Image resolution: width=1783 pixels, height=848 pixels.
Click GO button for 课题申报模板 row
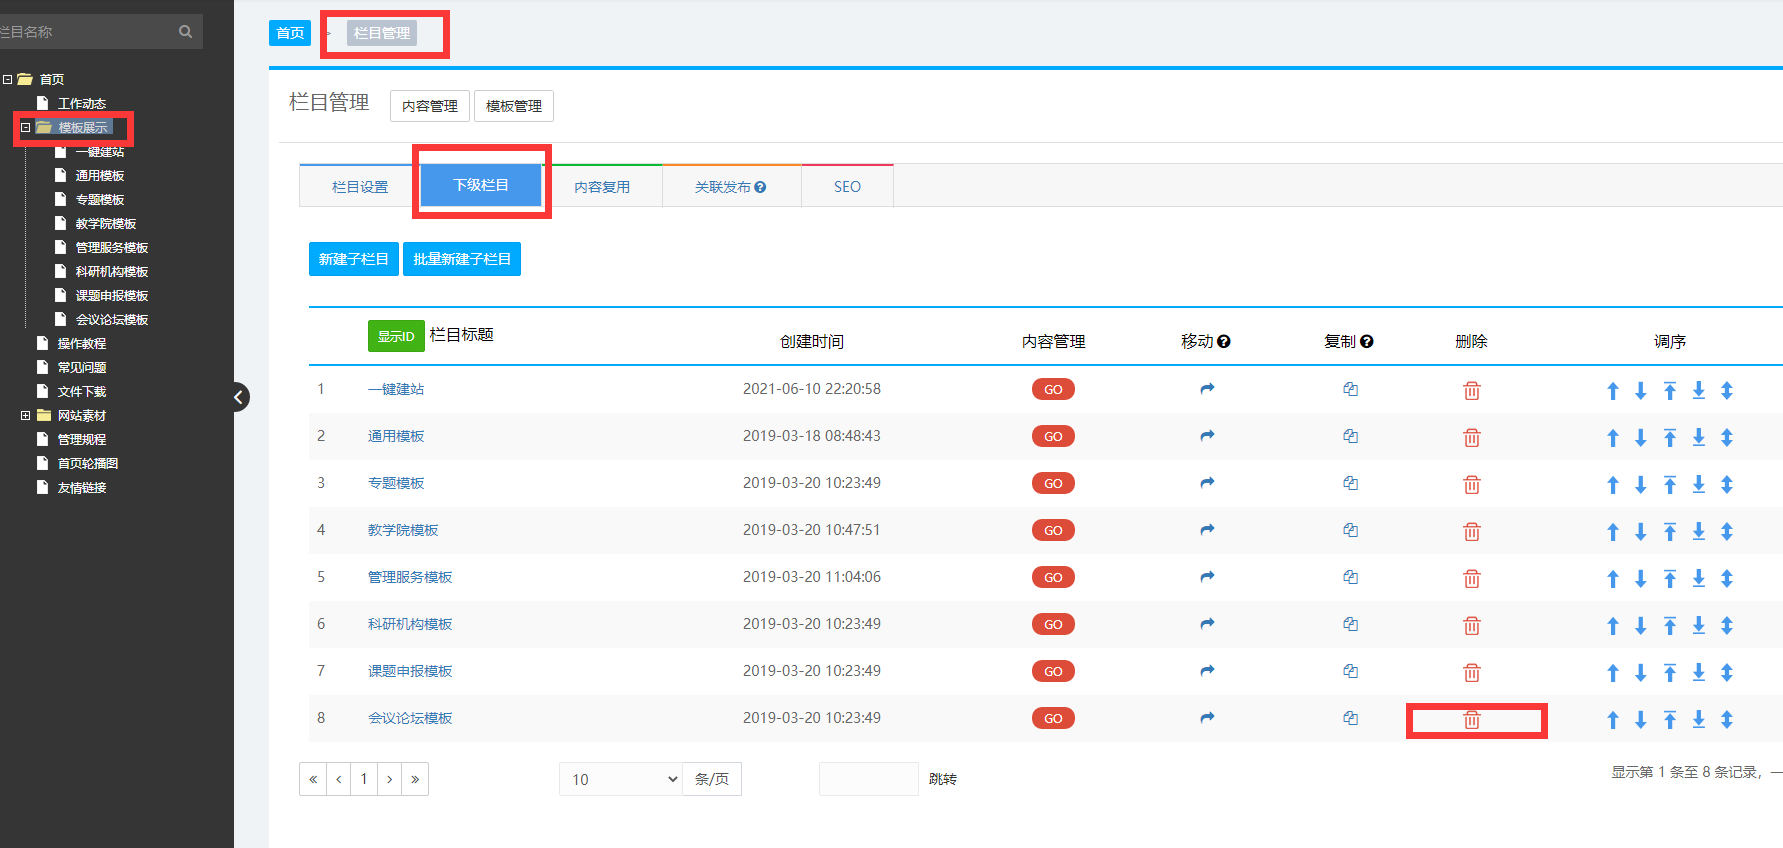click(1053, 671)
